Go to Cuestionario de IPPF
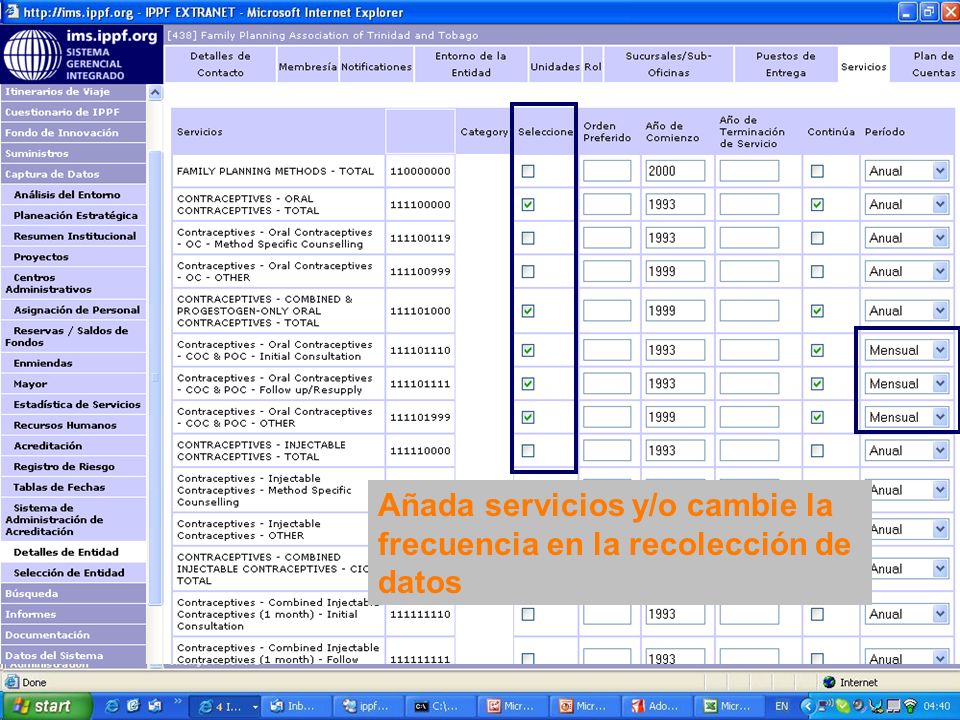 (73, 112)
